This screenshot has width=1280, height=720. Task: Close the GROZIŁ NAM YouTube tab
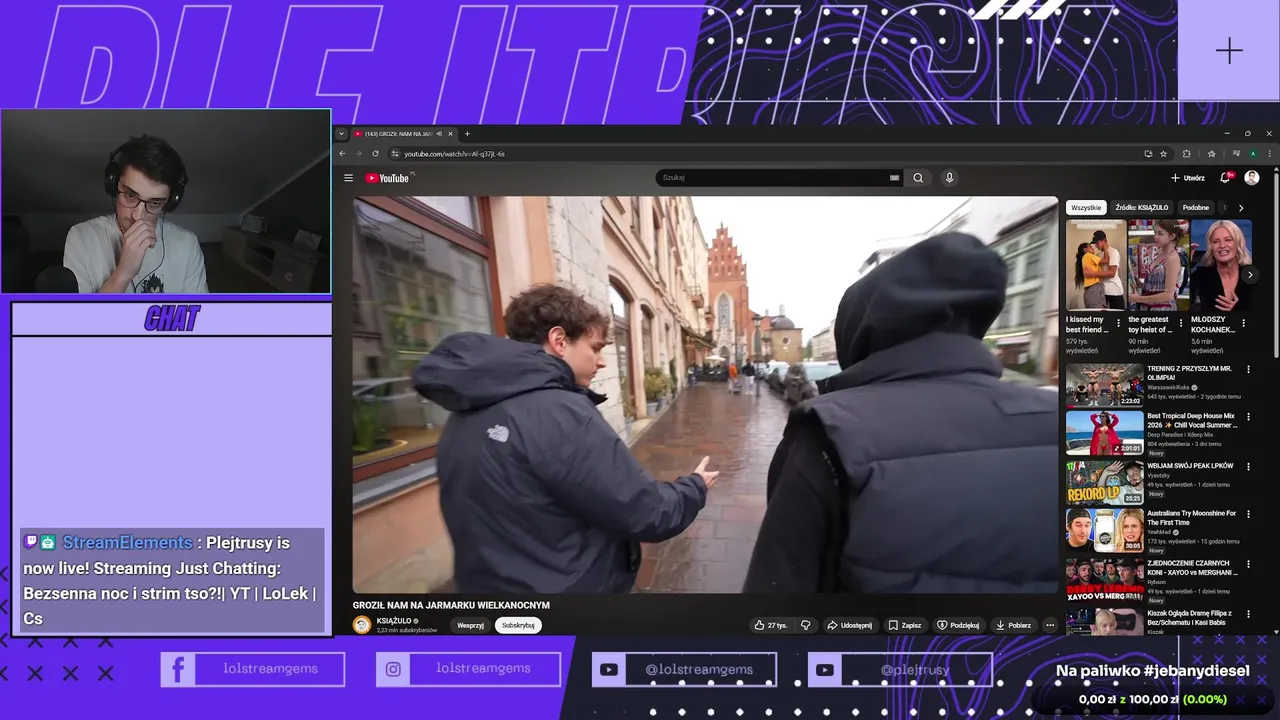pyautogui.click(x=450, y=134)
